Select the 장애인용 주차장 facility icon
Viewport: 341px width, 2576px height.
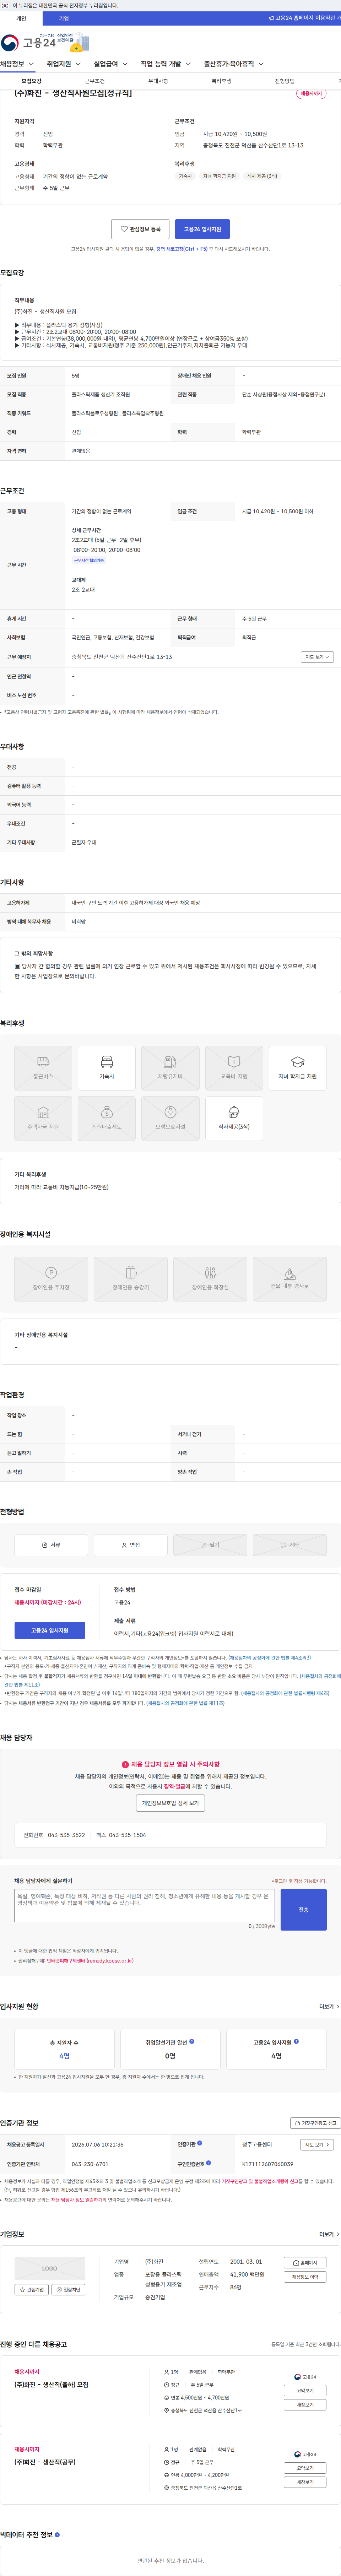coord(51,1279)
